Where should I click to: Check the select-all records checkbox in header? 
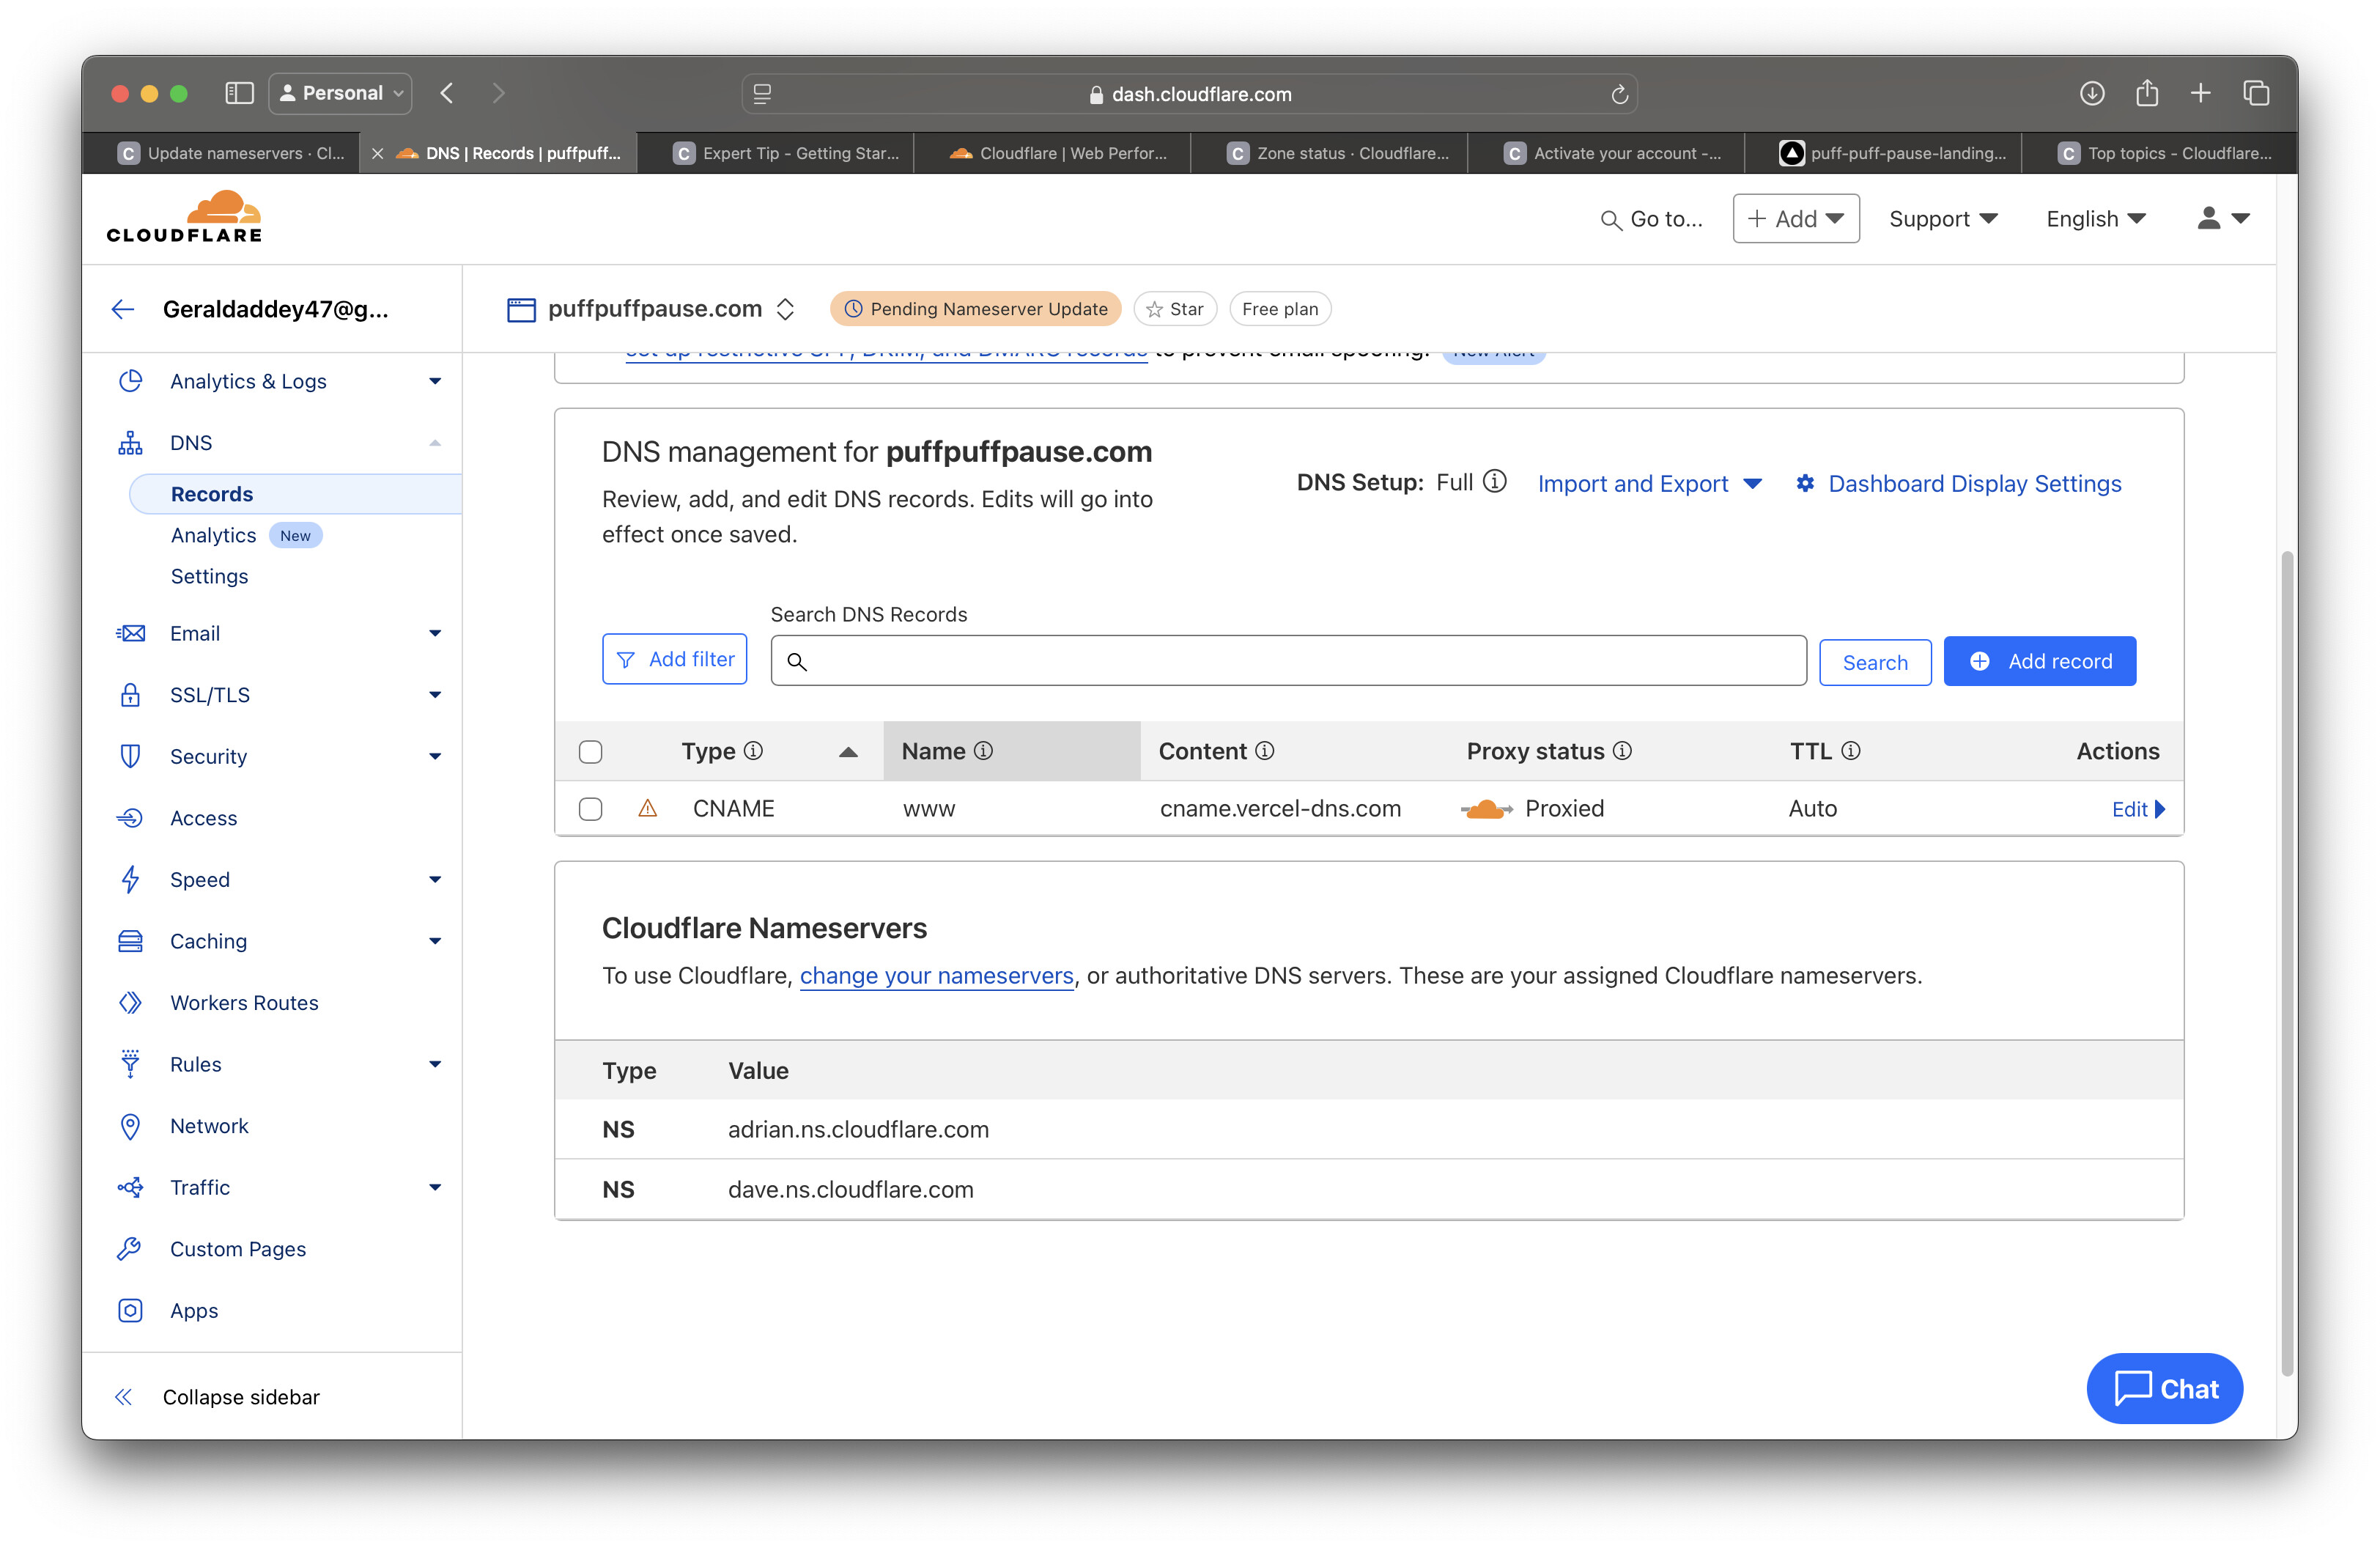[x=591, y=751]
